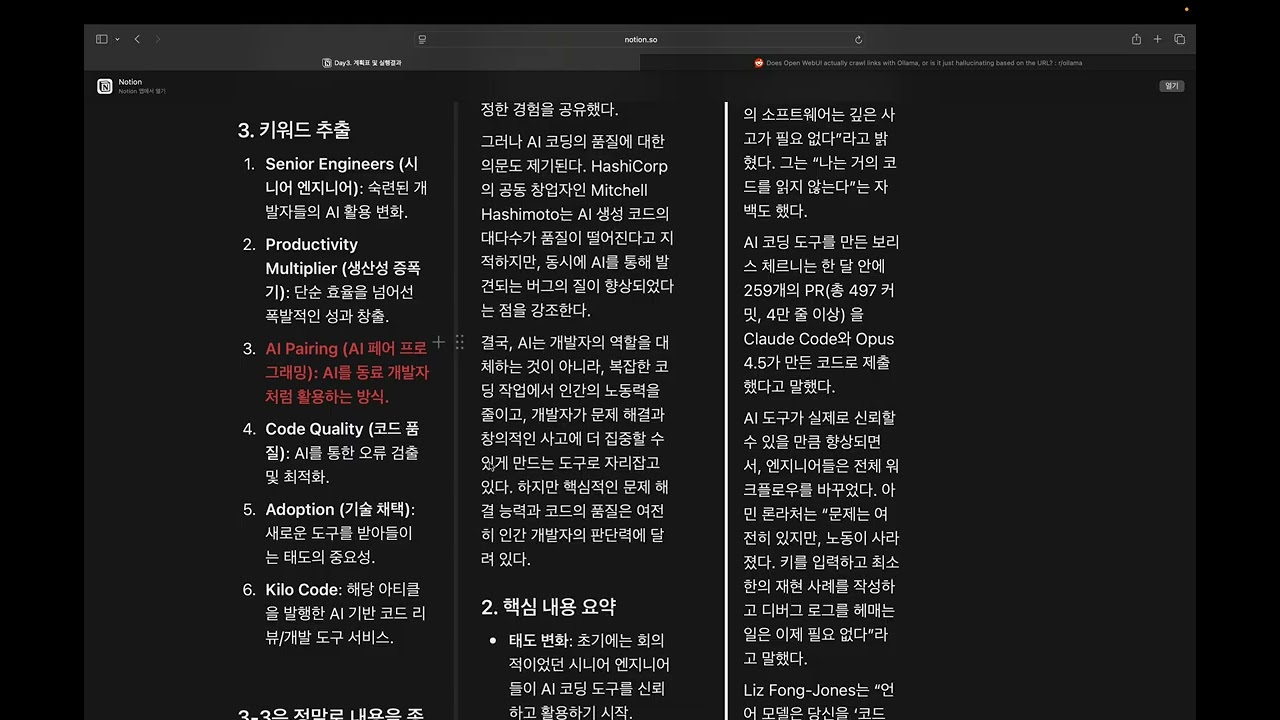
Task: Open the sidebar tab groups dropdown arrow
Action: pyautogui.click(x=117, y=39)
